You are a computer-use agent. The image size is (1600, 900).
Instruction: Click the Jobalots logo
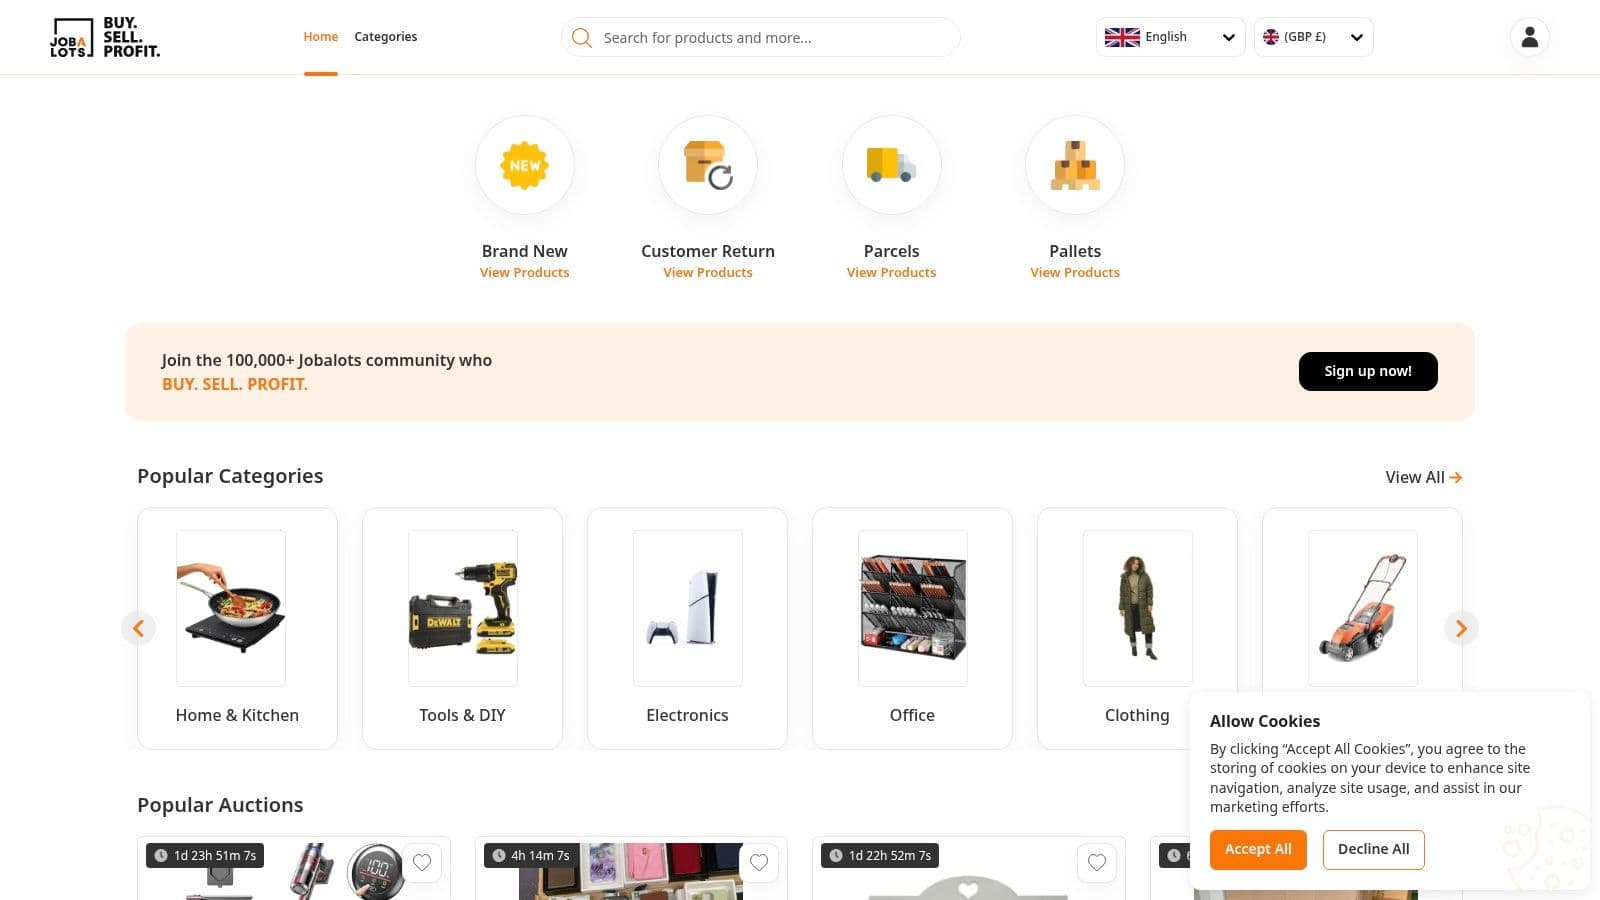pos(105,37)
